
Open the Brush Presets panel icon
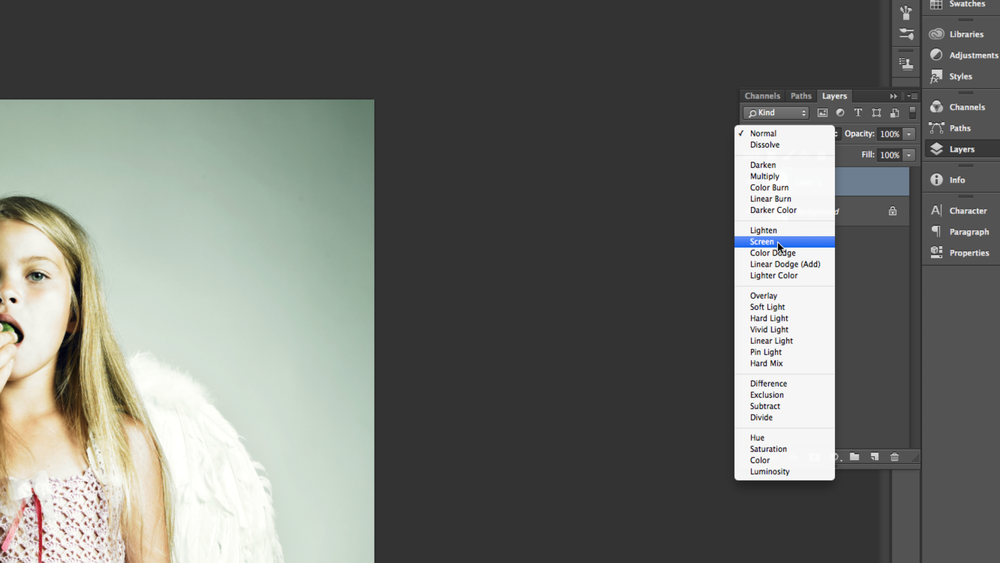click(906, 12)
